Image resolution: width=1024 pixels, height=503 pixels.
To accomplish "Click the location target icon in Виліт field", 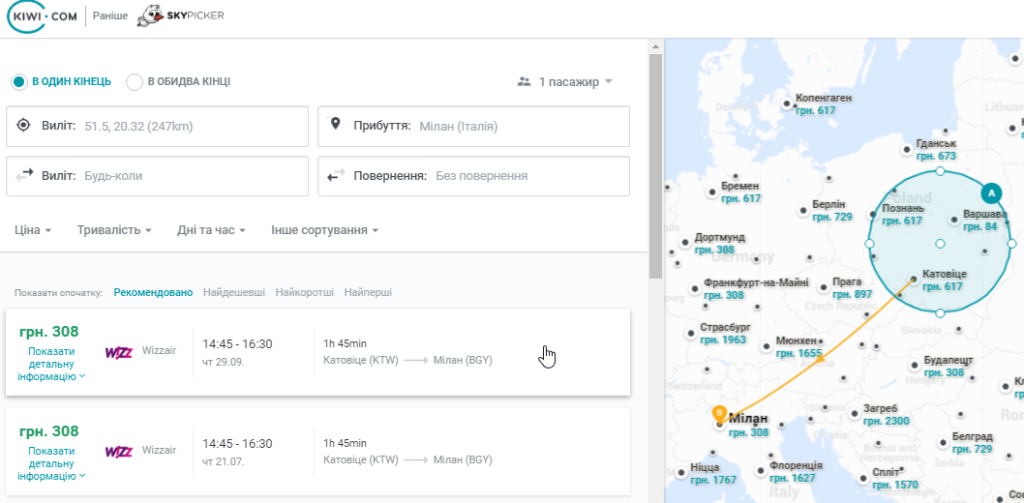I will pos(24,125).
